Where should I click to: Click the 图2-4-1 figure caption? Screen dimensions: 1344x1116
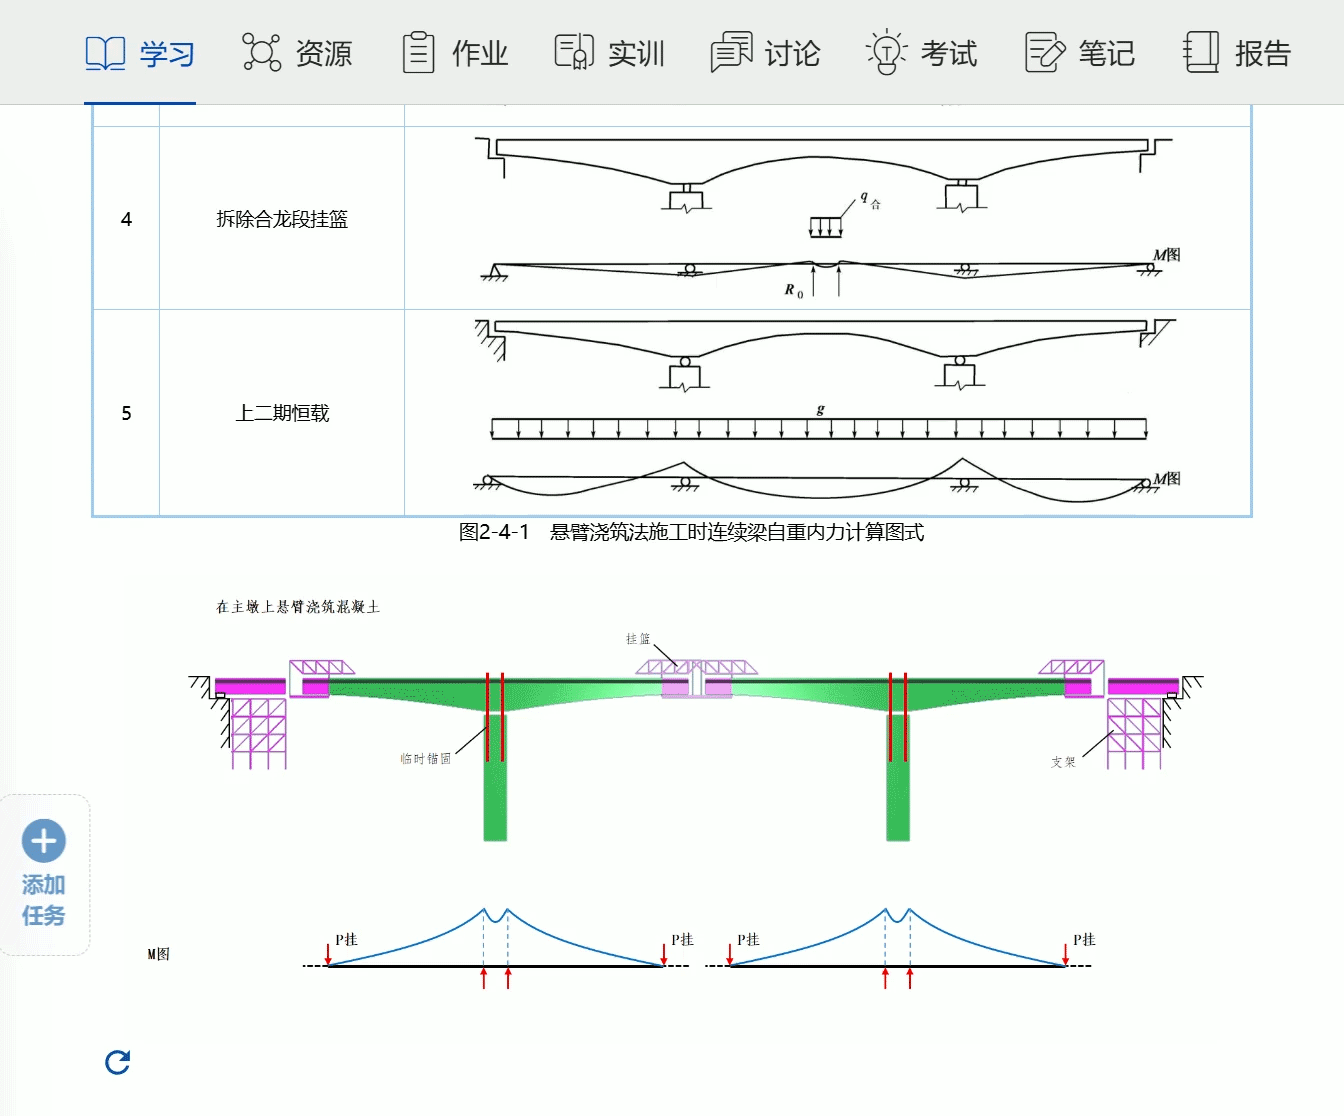[691, 532]
